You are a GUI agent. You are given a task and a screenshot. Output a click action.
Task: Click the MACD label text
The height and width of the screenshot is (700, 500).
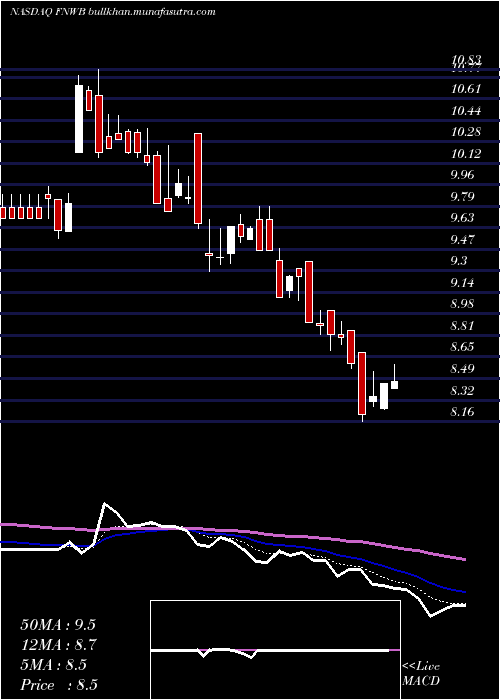421,681
